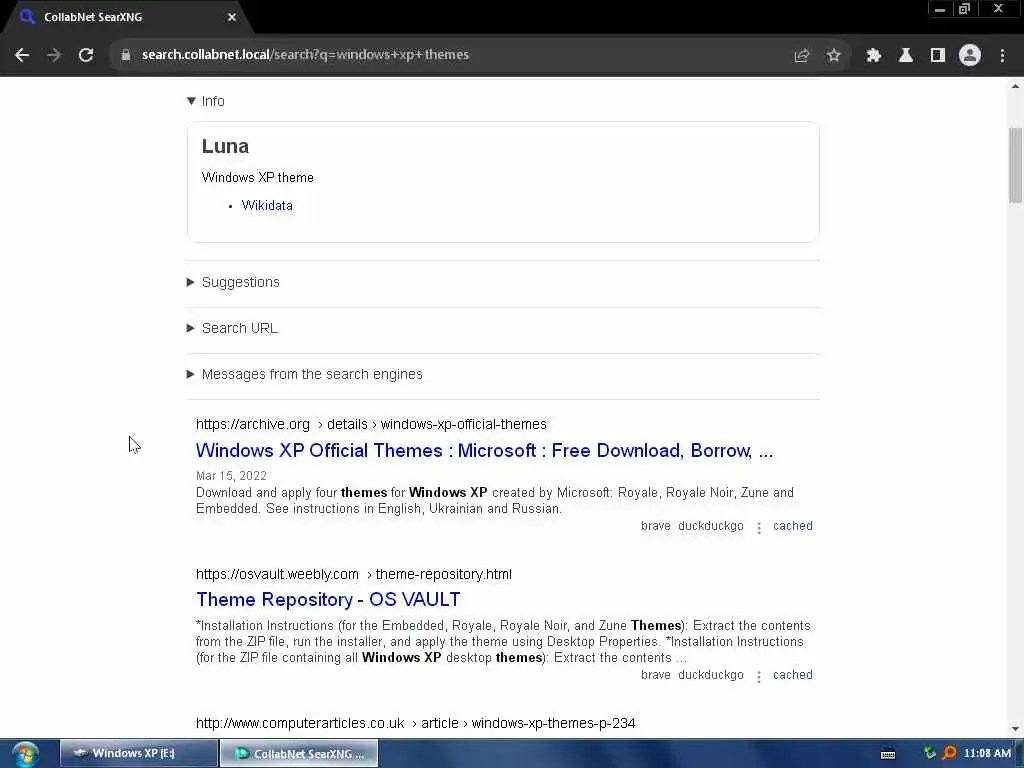Click the page vertical scrollbar thumb
This screenshot has width=1024, height=768.
click(x=1015, y=165)
